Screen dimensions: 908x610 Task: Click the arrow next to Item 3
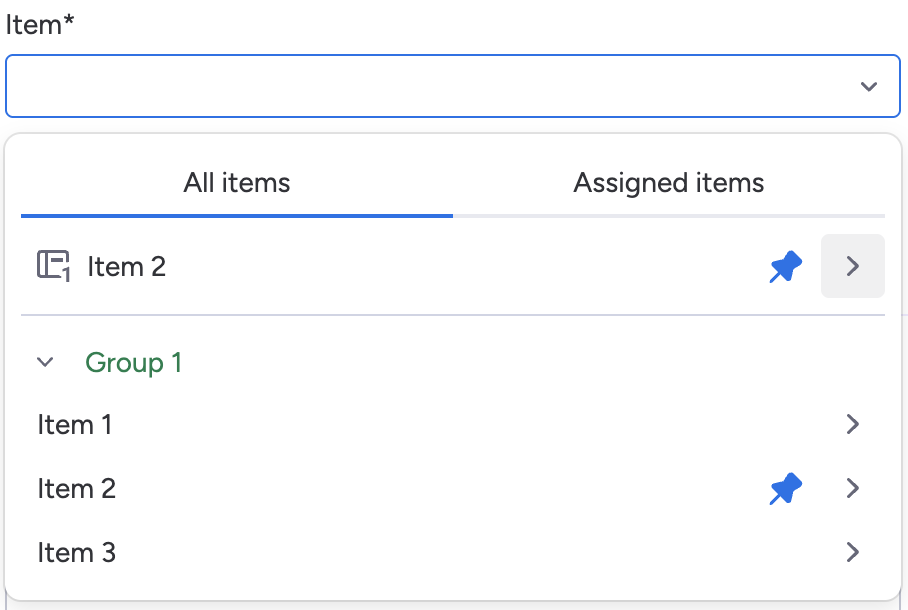[x=852, y=552]
